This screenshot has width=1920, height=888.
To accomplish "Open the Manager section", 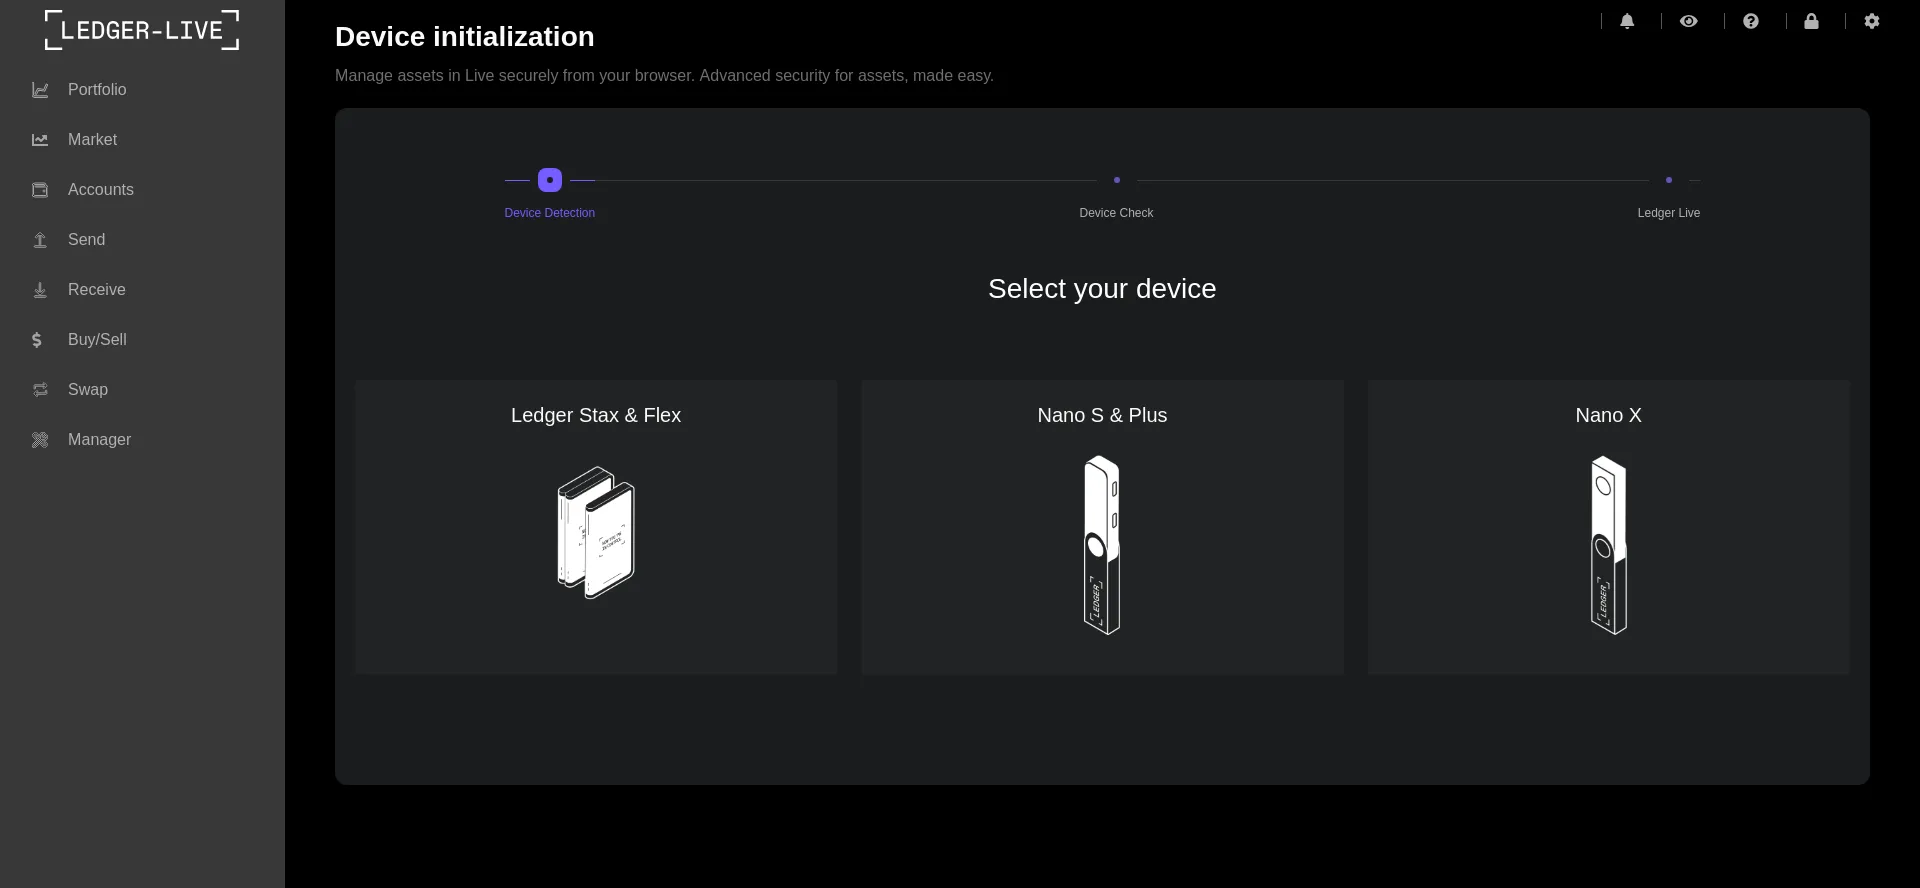I will click(99, 440).
